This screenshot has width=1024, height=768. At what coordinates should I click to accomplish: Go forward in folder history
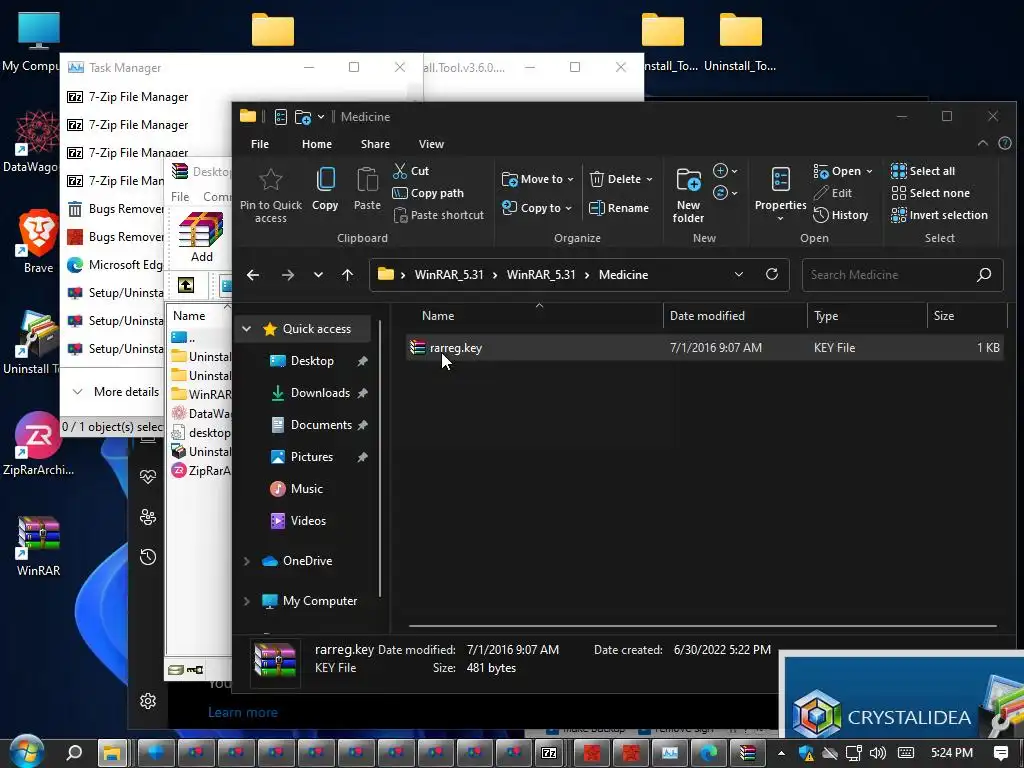tap(287, 275)
